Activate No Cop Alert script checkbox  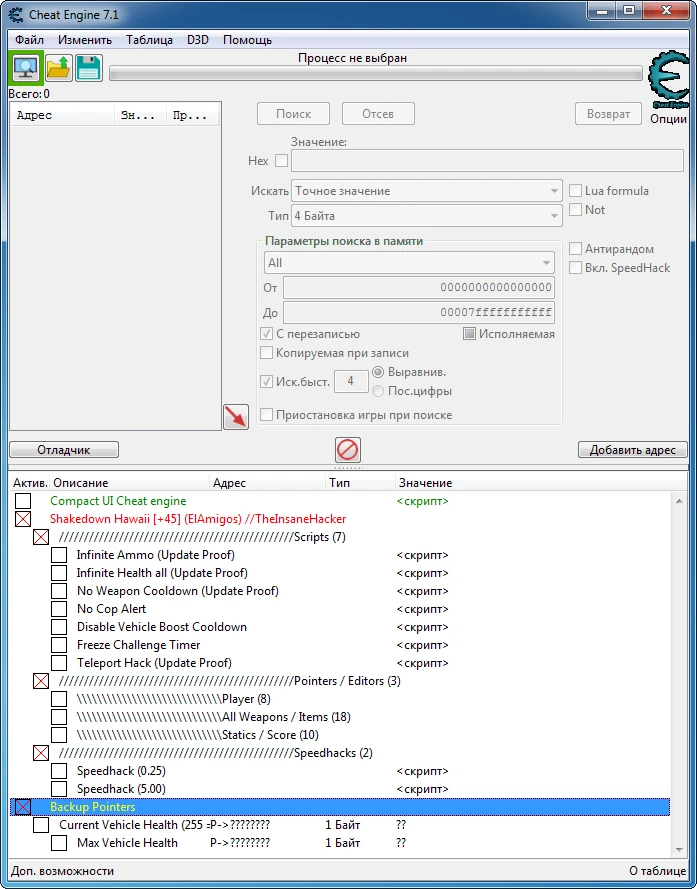(x=59, y=609)
